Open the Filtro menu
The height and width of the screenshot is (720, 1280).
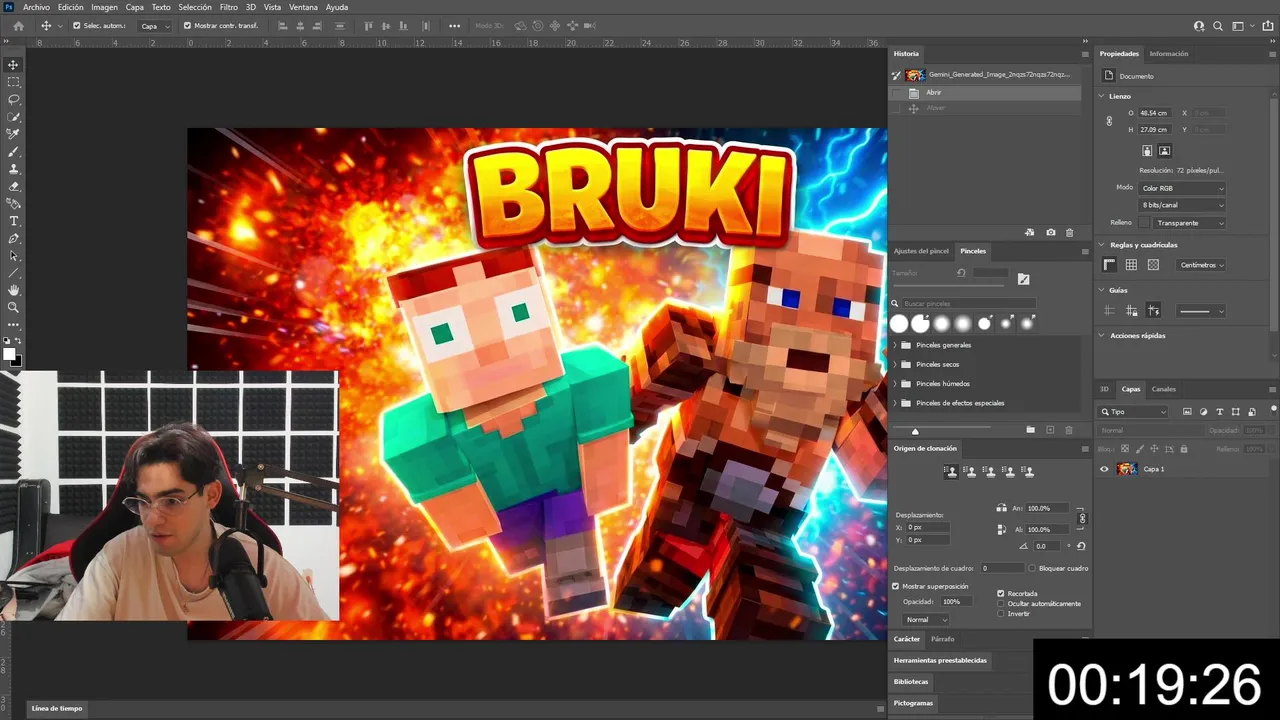[x=229, y=7]
